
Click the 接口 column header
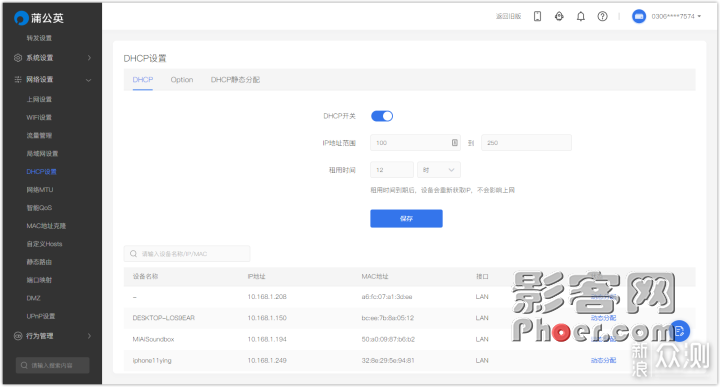482,277
